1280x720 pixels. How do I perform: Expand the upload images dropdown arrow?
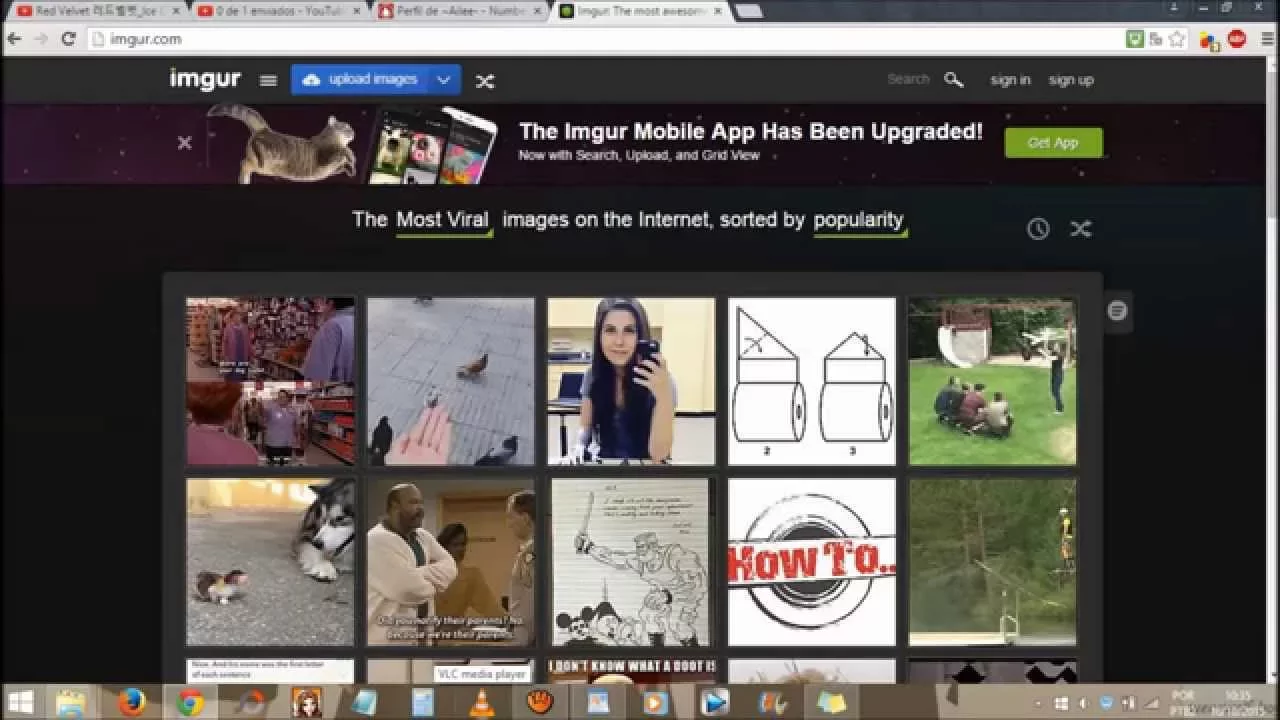pyautogui.click(x=444, y=80)
